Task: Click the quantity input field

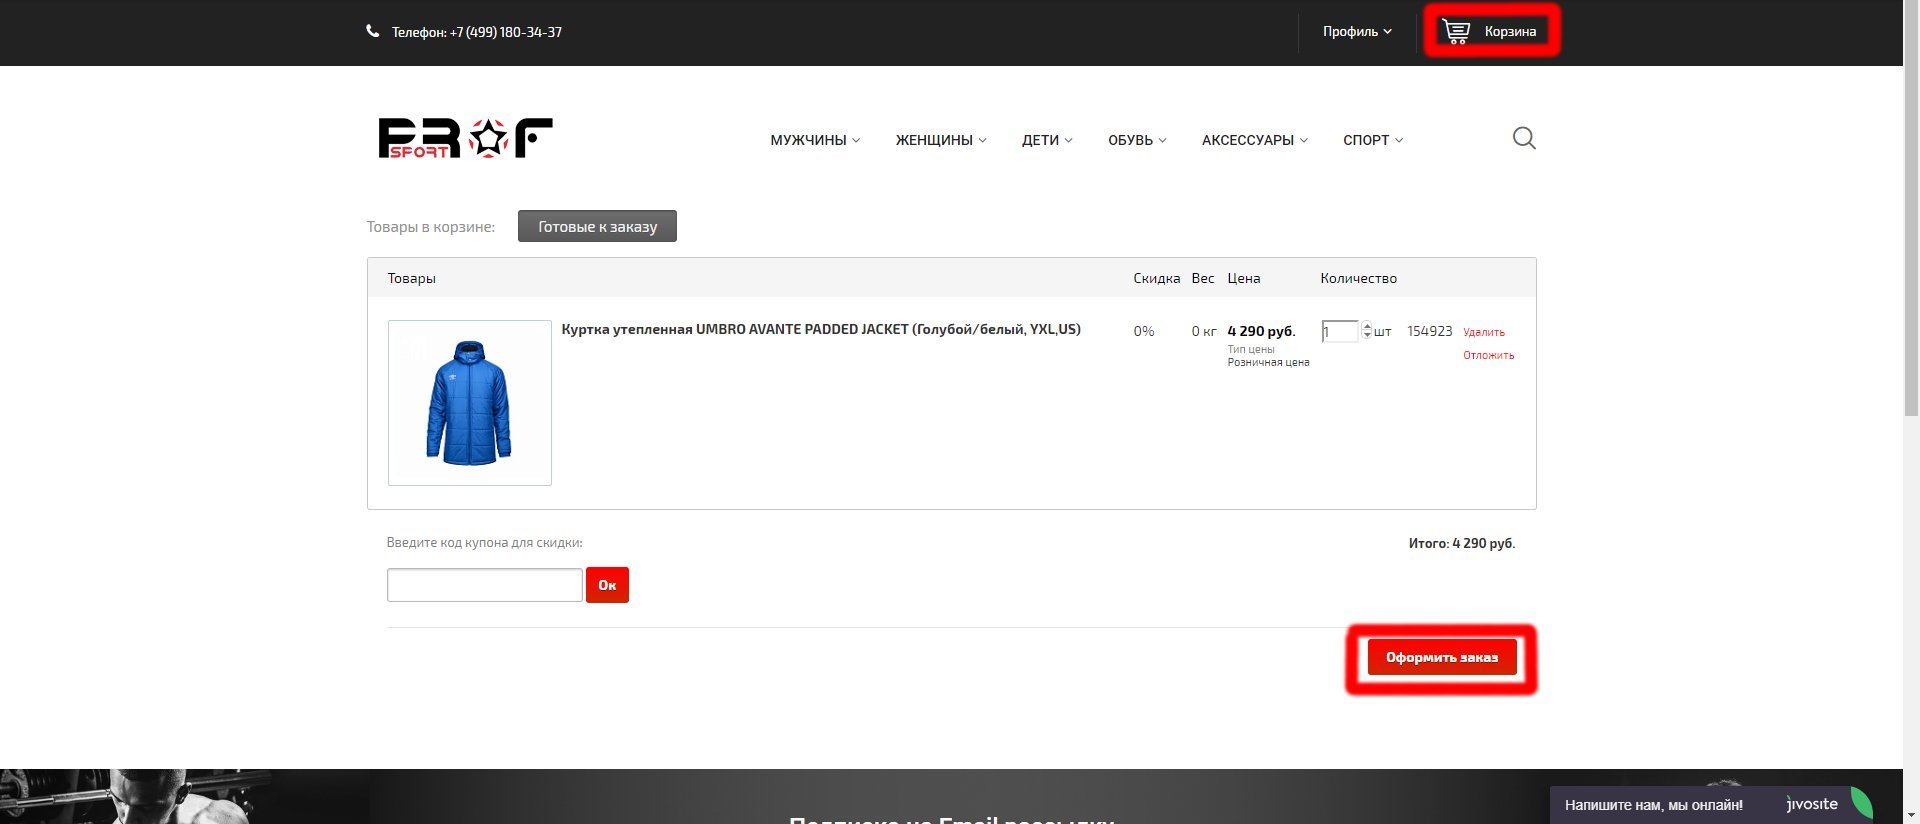Action: tap(1339, 331)
